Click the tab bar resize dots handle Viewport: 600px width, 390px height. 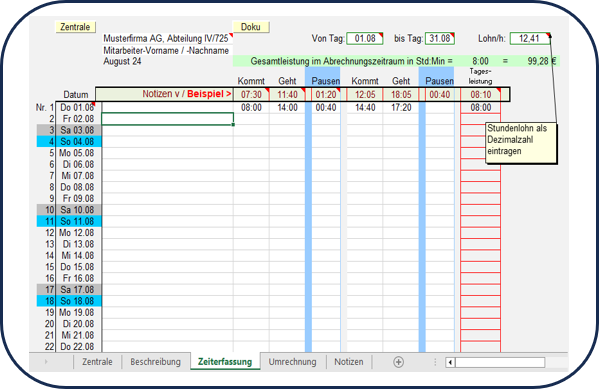click(435, 362)
